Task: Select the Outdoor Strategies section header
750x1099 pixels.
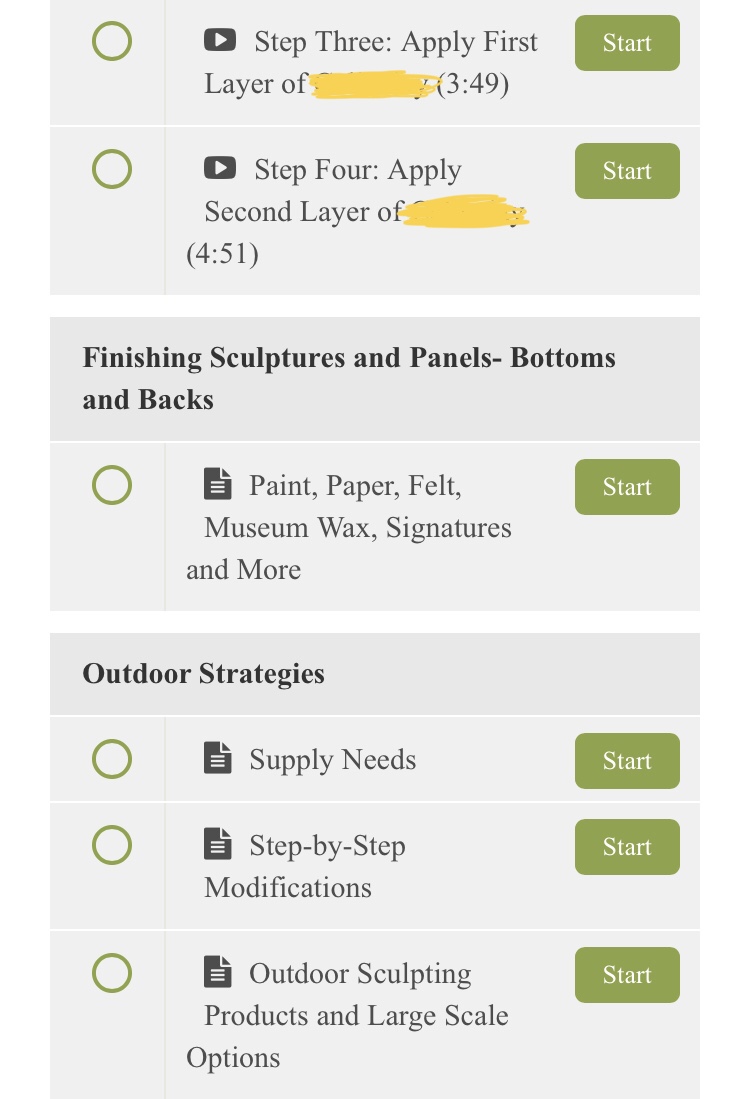Action: click(x=375, y=674)
